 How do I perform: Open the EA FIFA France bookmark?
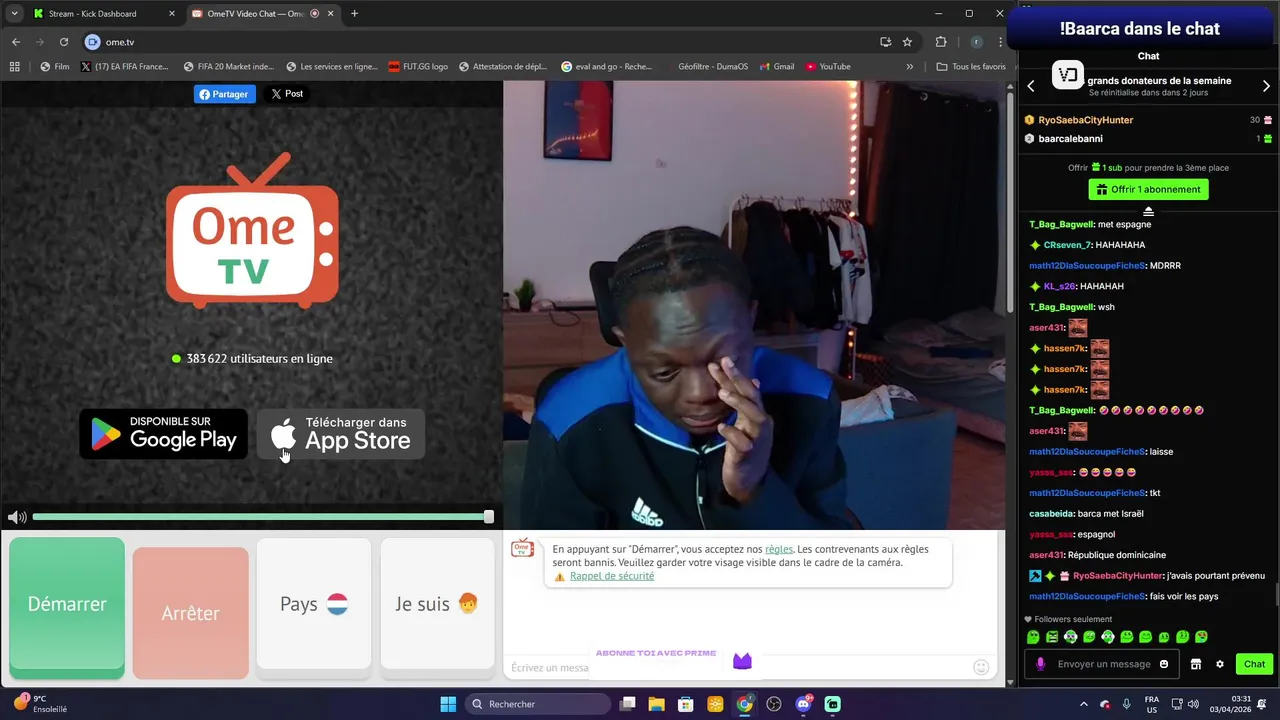(x=124, y=67)
